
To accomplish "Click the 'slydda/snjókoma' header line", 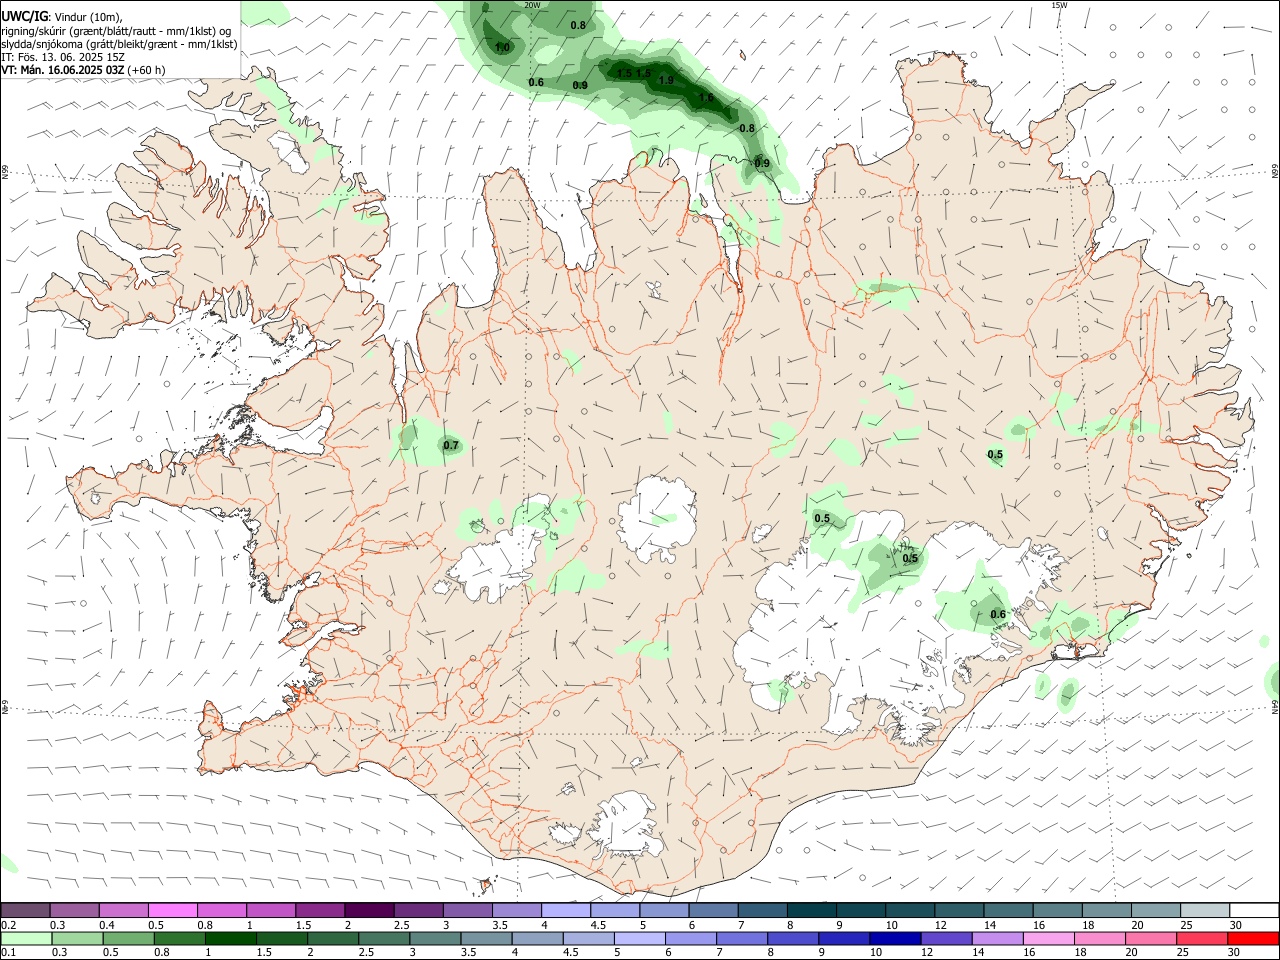I will pos(119,44).
